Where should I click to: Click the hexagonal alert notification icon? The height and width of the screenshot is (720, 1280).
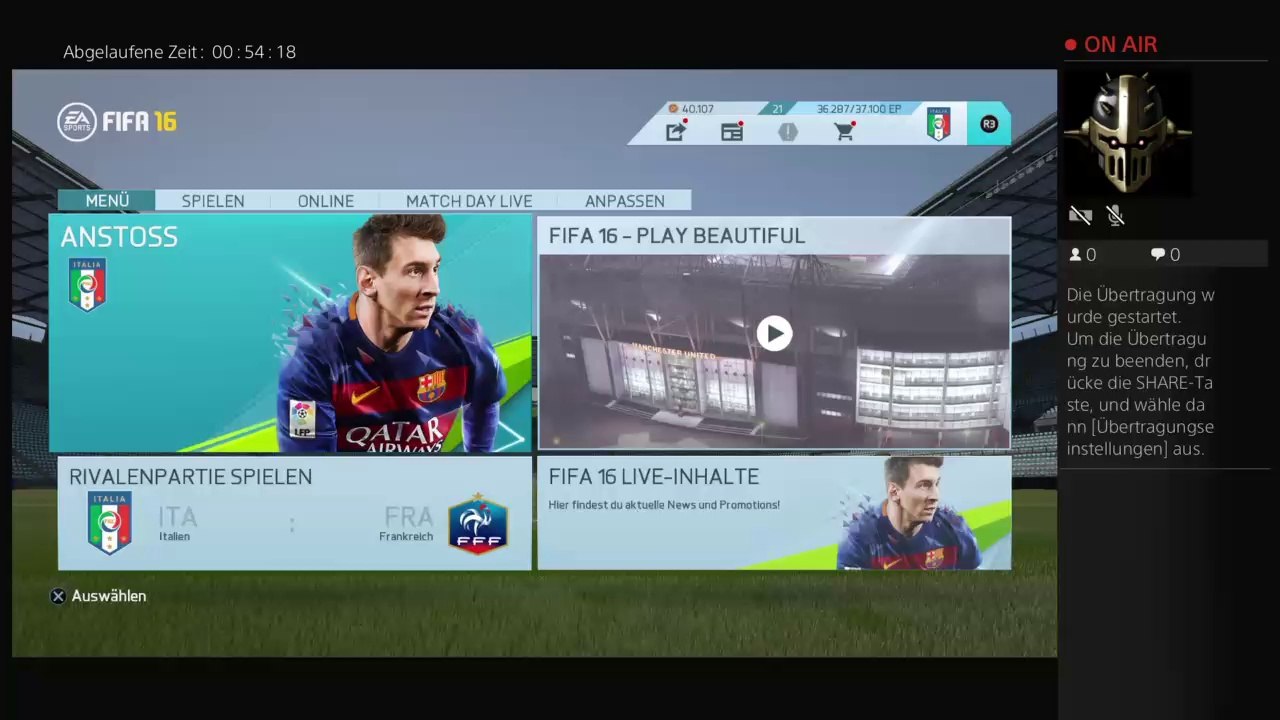(x=788, y=132)
